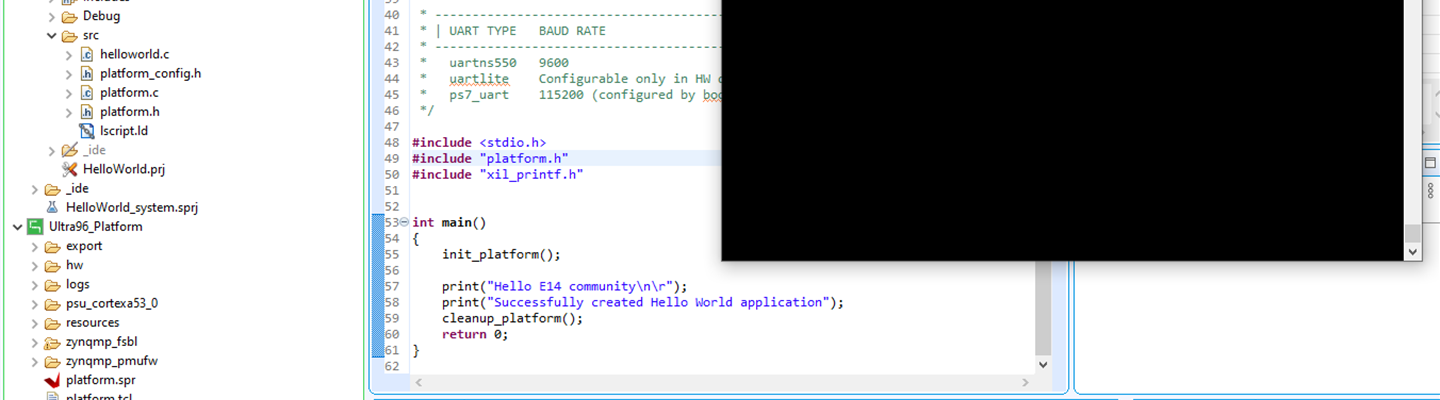Click the export folder icon

52,246
